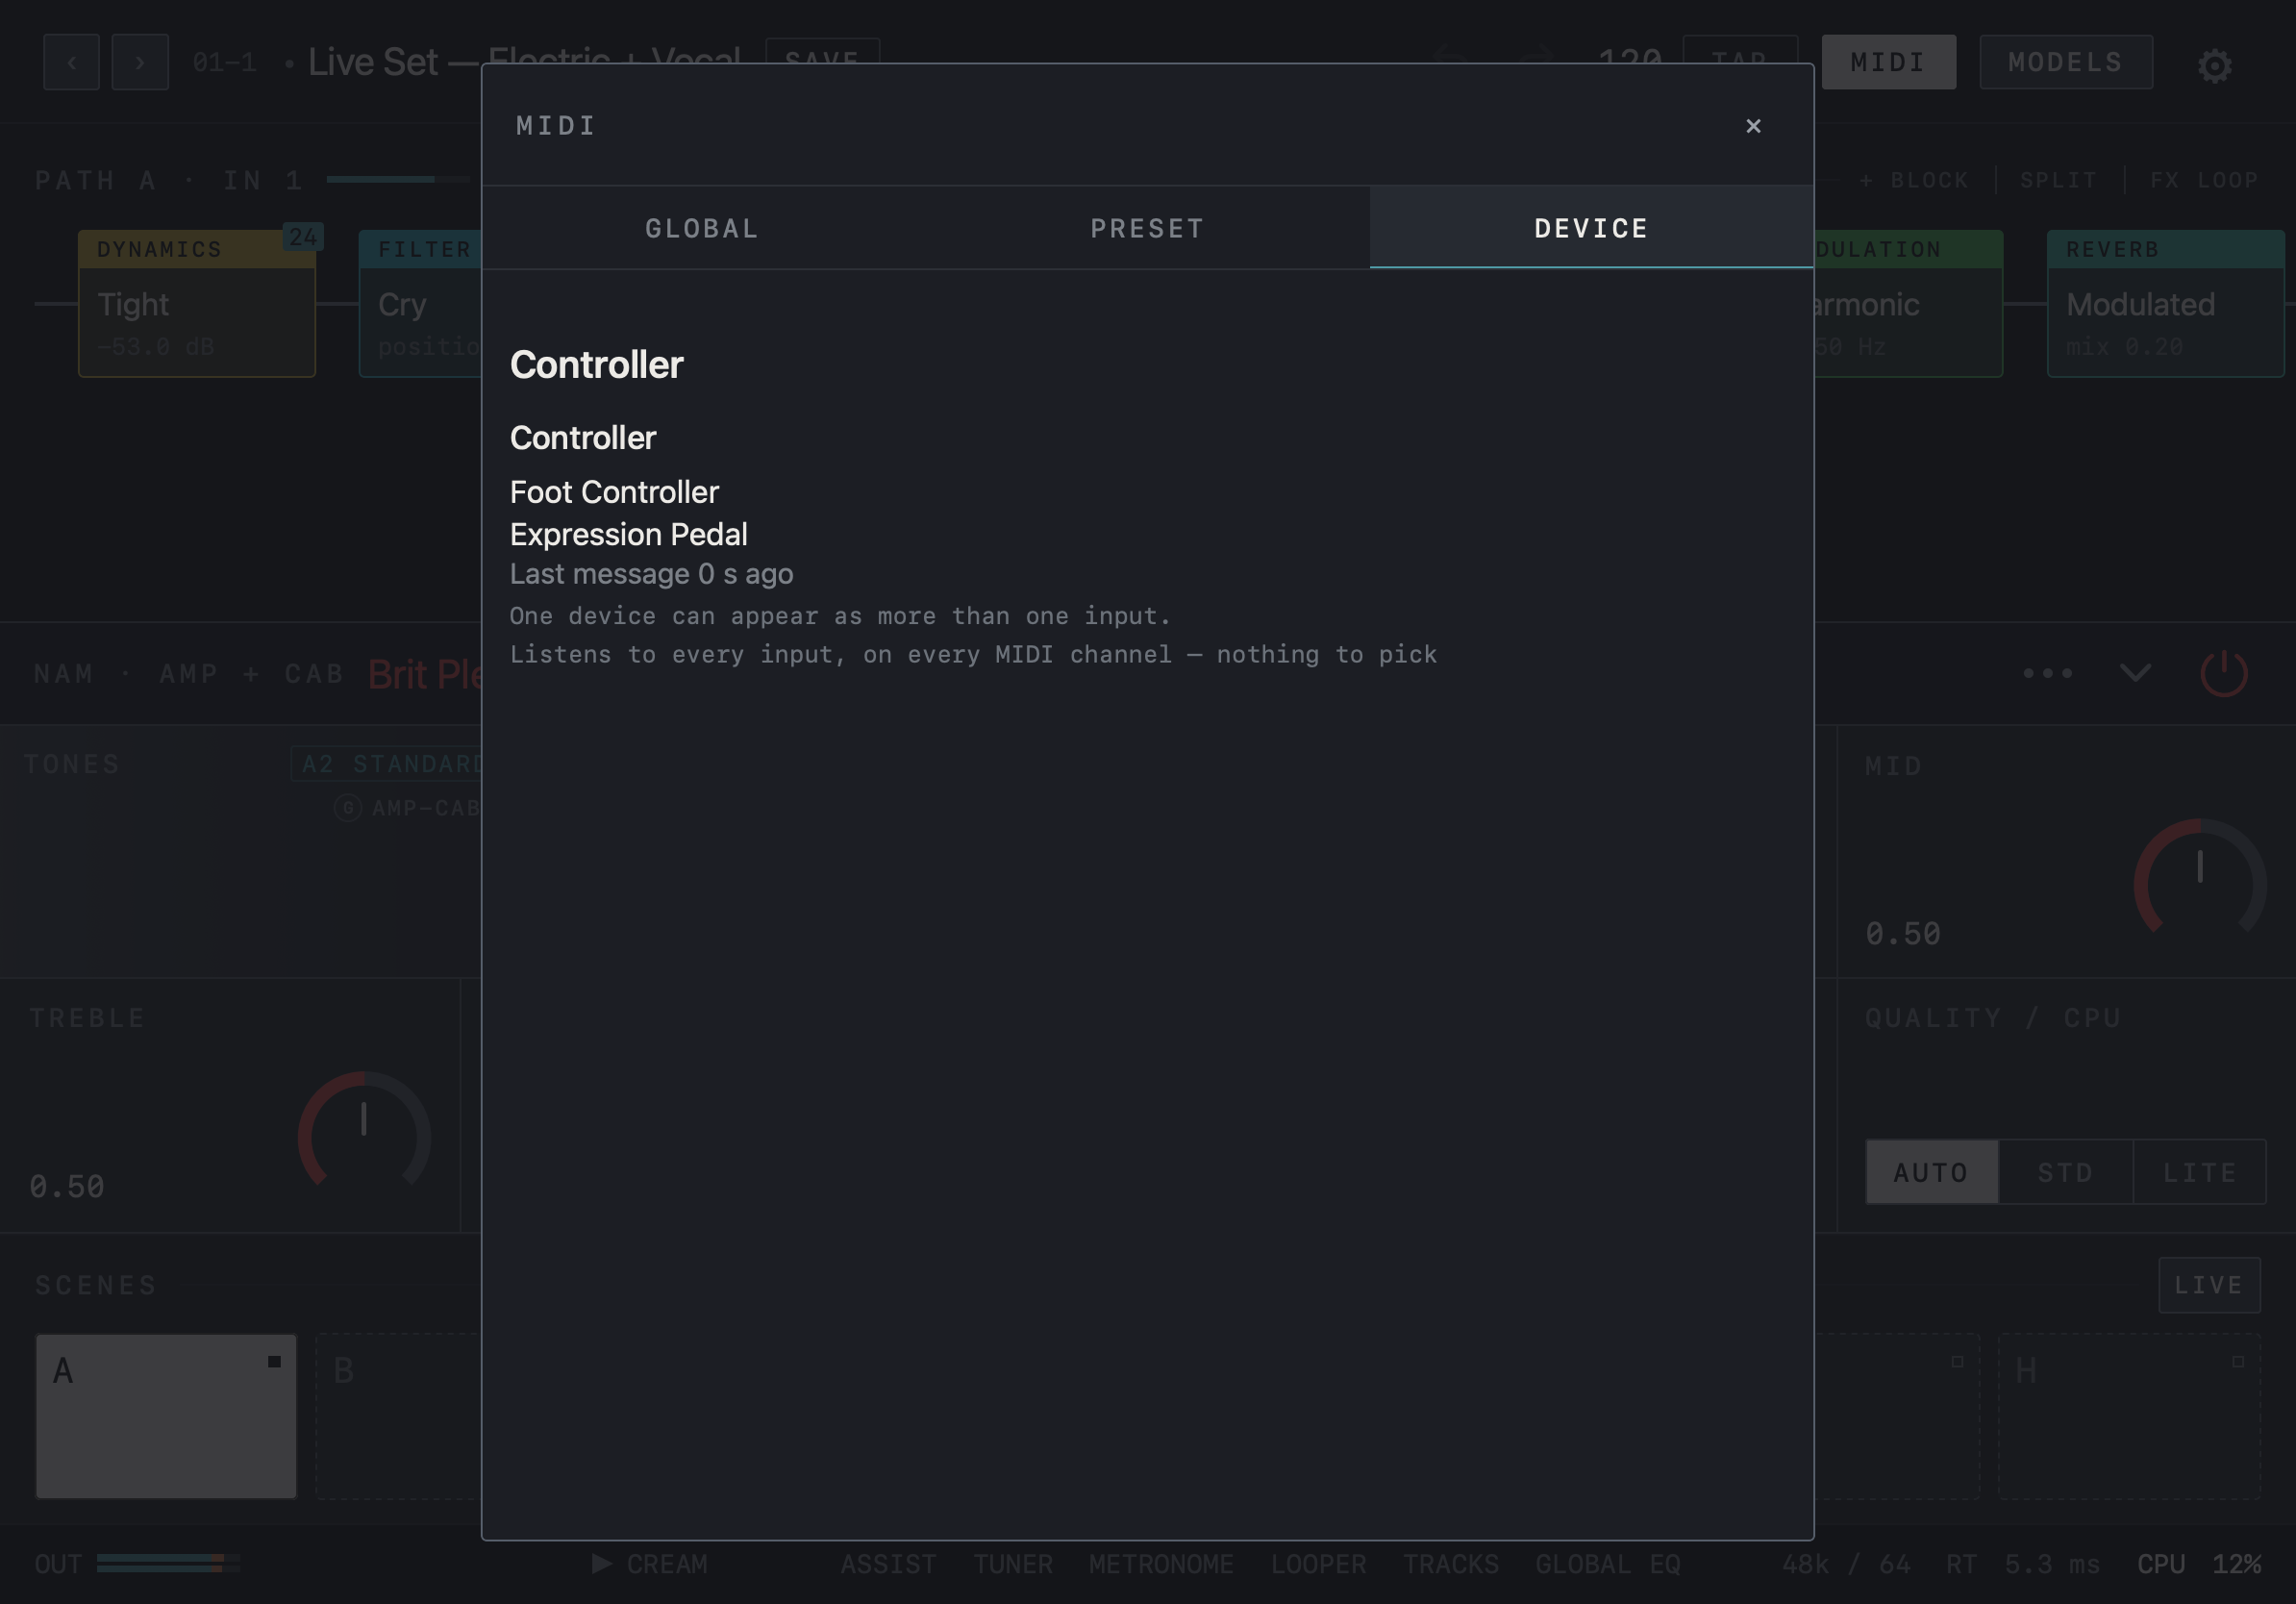The height and width of the screenshot is (1604, 2296).
Task: Click the Foot Controller entry
Action: pos(614,492)
